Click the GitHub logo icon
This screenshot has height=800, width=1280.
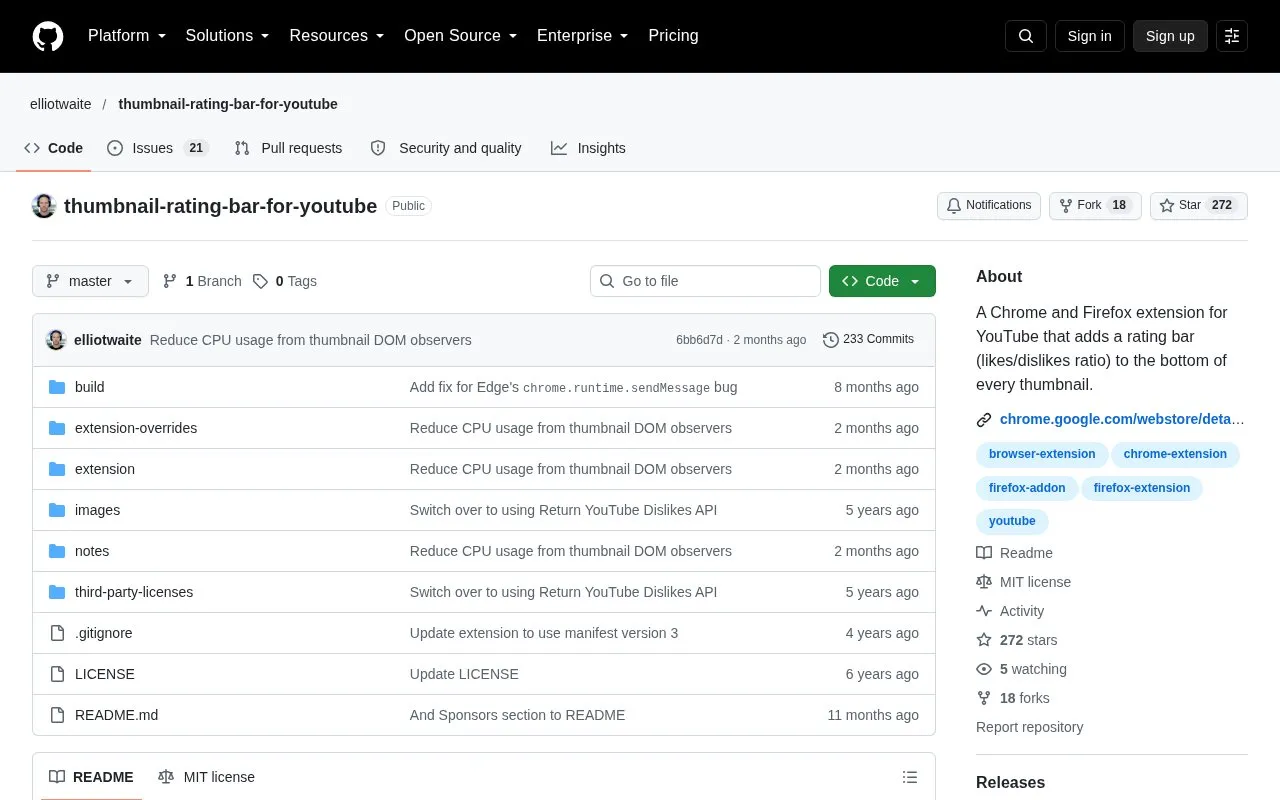pos(48,36)
